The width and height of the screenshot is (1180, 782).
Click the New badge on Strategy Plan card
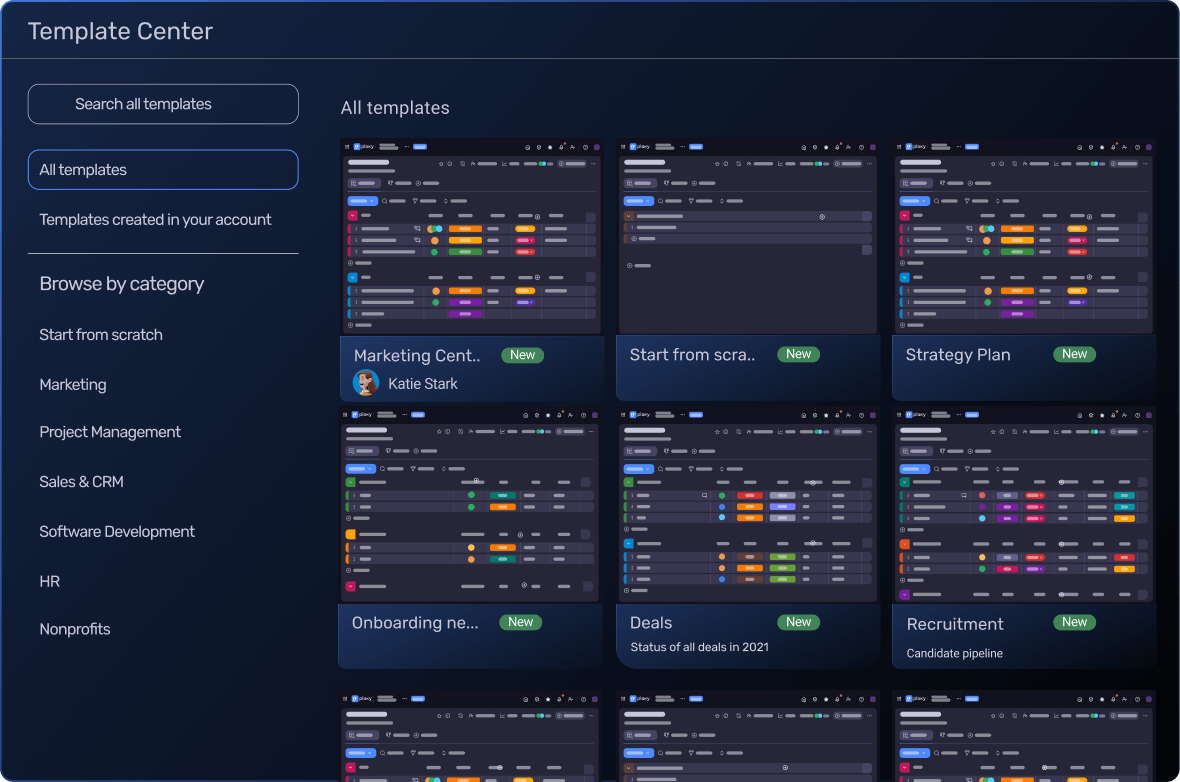[1074, 354]
